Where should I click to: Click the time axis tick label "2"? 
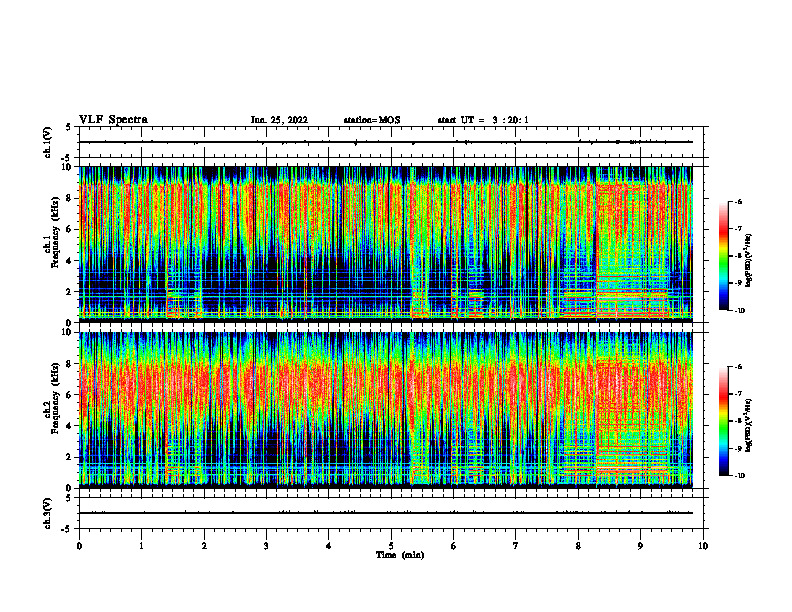pyautogui.click(x=204, y=546)
